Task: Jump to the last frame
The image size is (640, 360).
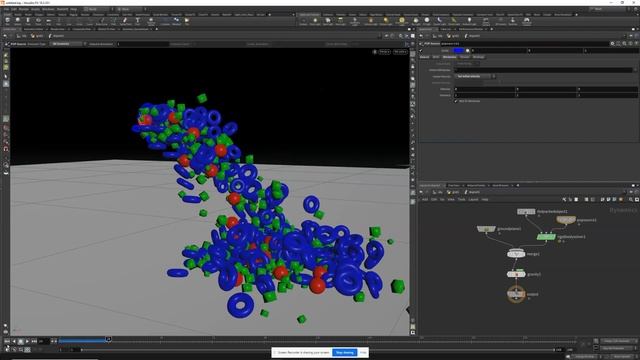Action: [x=34, y=341]
